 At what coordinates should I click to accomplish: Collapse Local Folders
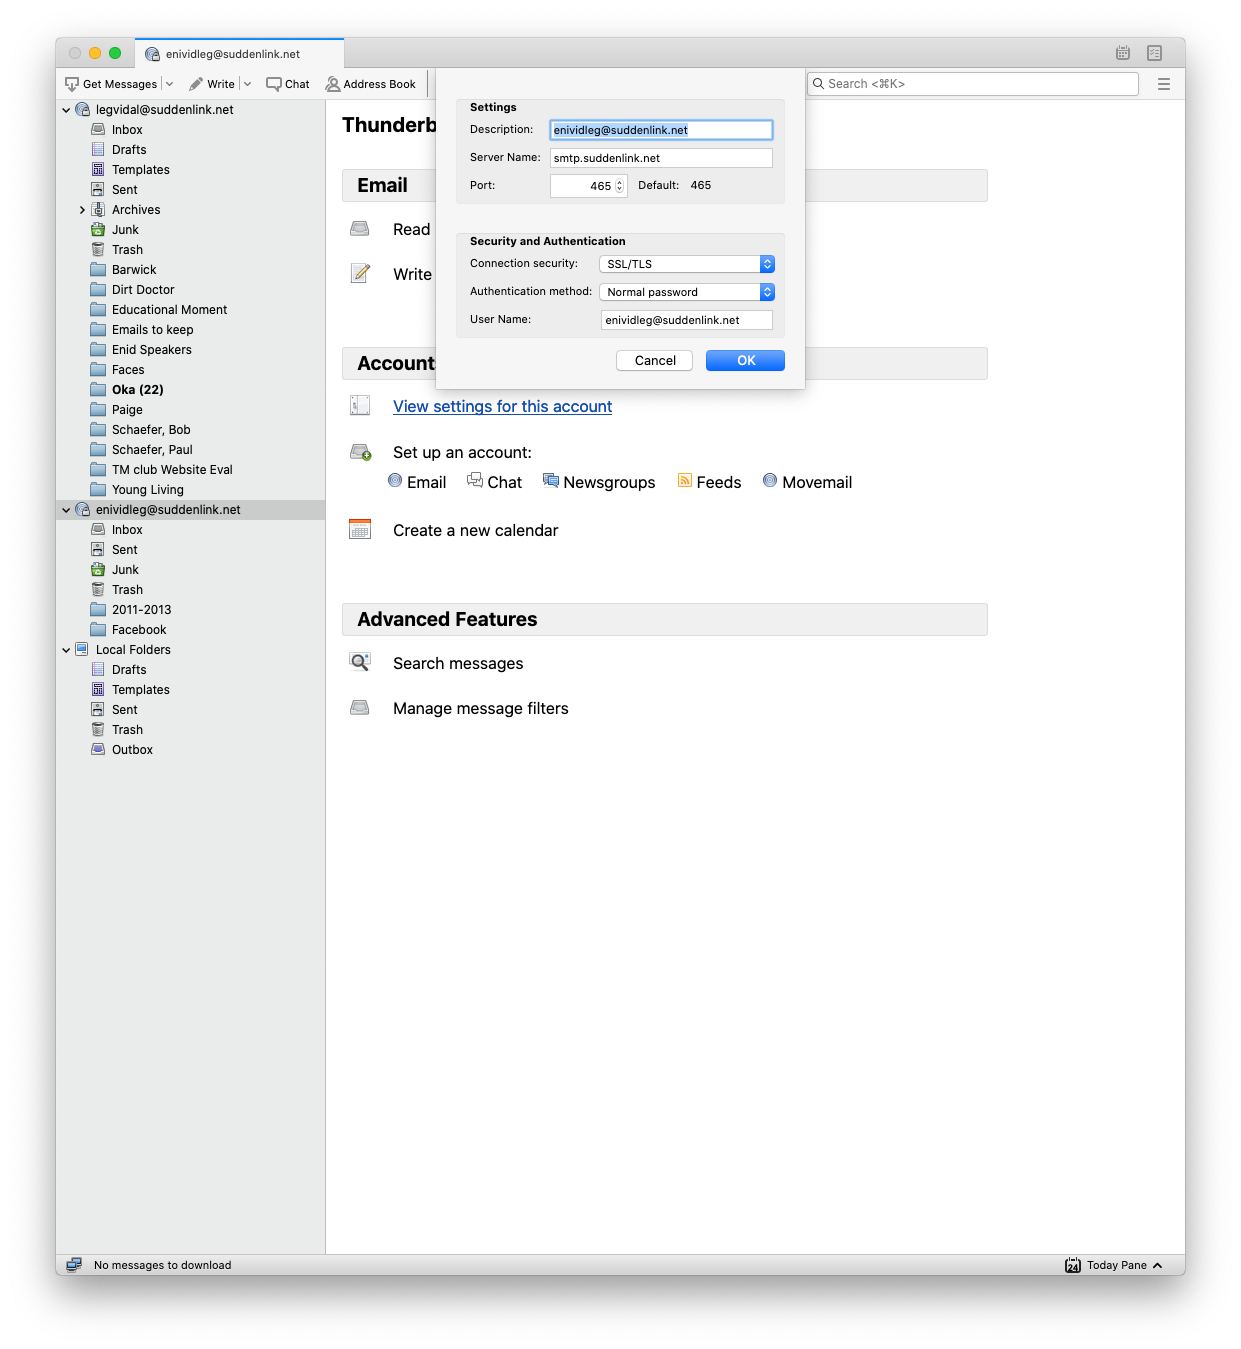click(x=67, y=650)
